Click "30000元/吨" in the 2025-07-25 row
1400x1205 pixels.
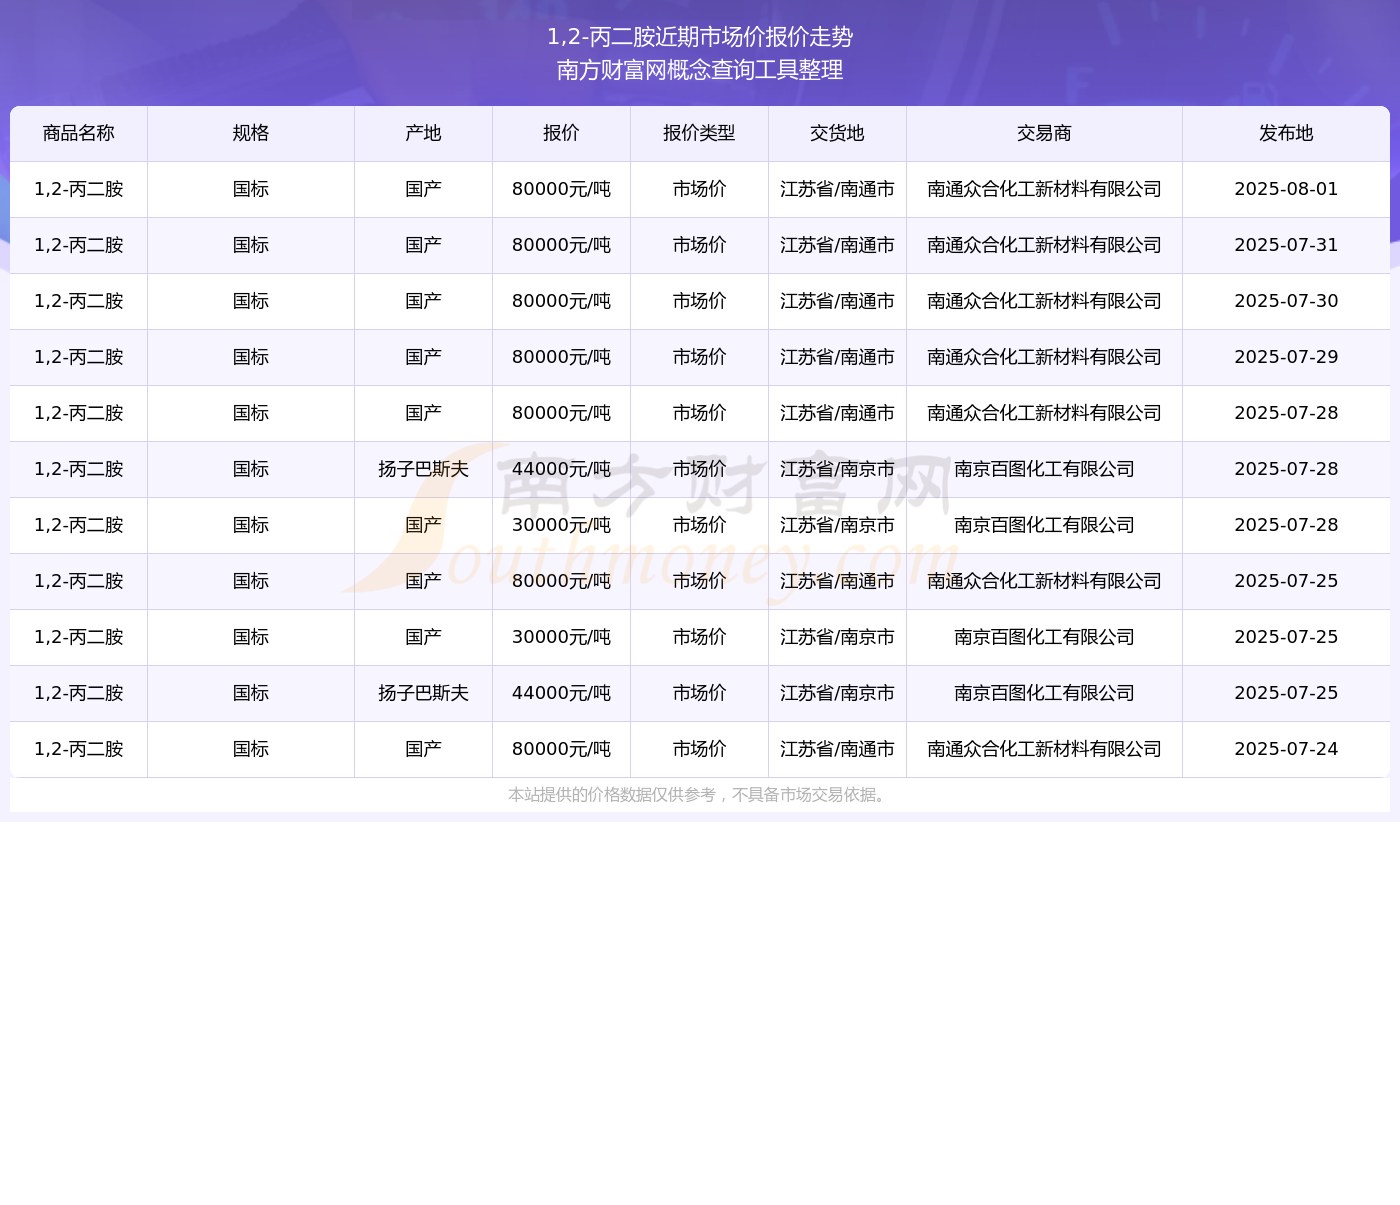562,637
